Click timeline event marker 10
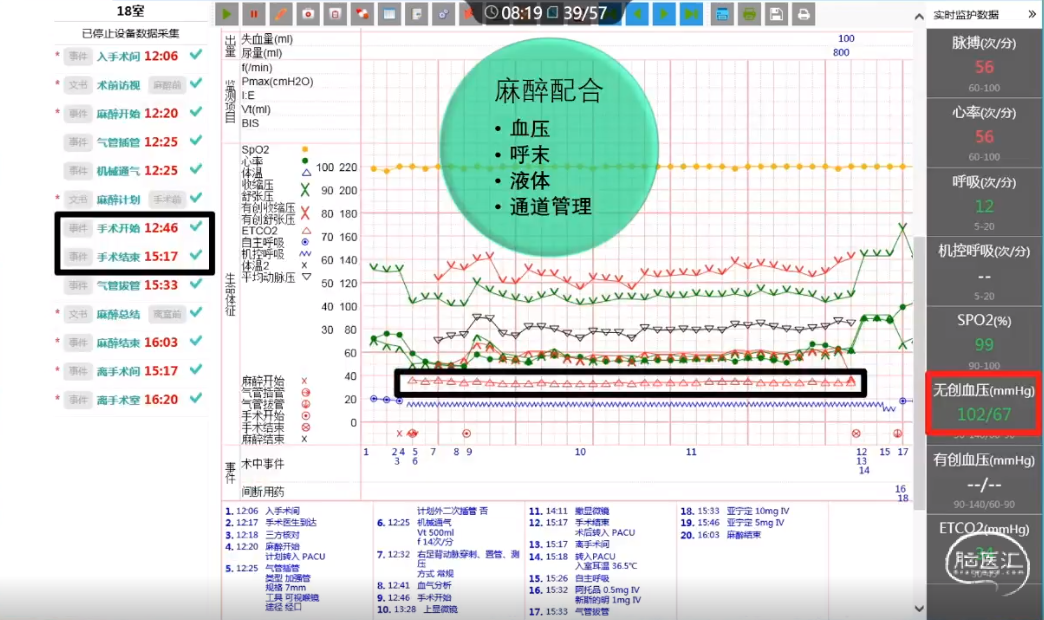The image size is (1044, 620). [x=581, y=452]
